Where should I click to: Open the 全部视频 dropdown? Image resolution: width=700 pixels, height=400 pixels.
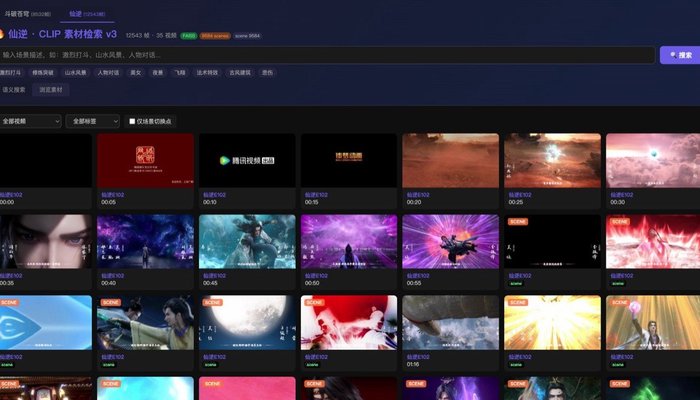[30, 121]
